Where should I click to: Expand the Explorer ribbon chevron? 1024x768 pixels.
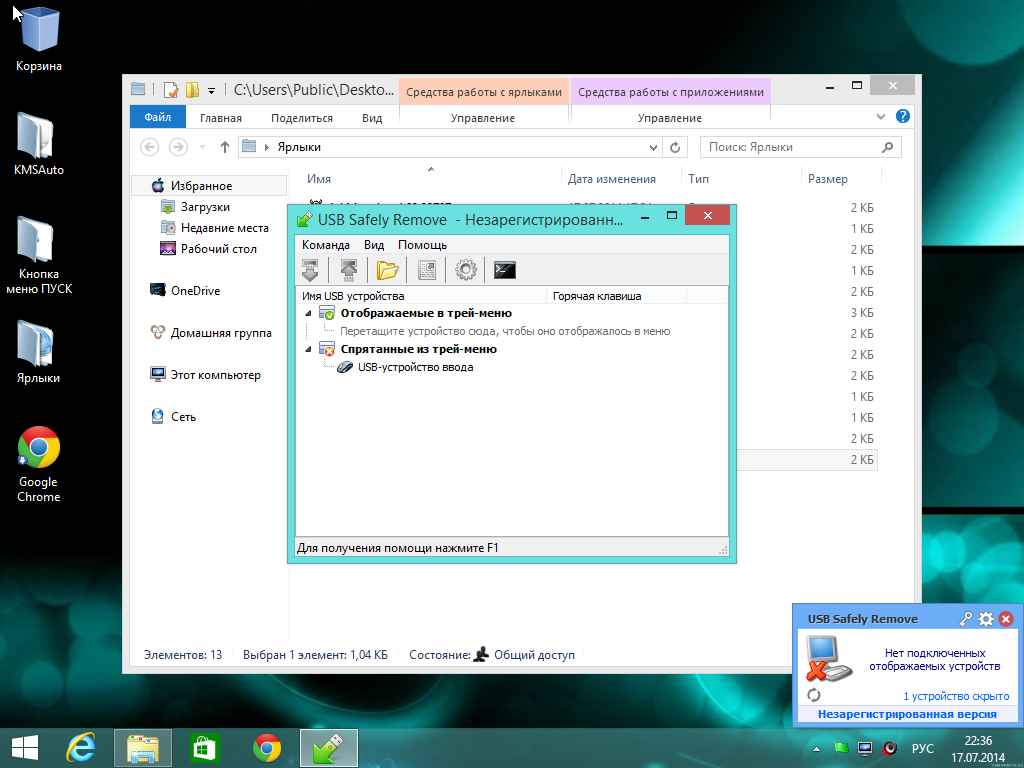pos(880,117)
